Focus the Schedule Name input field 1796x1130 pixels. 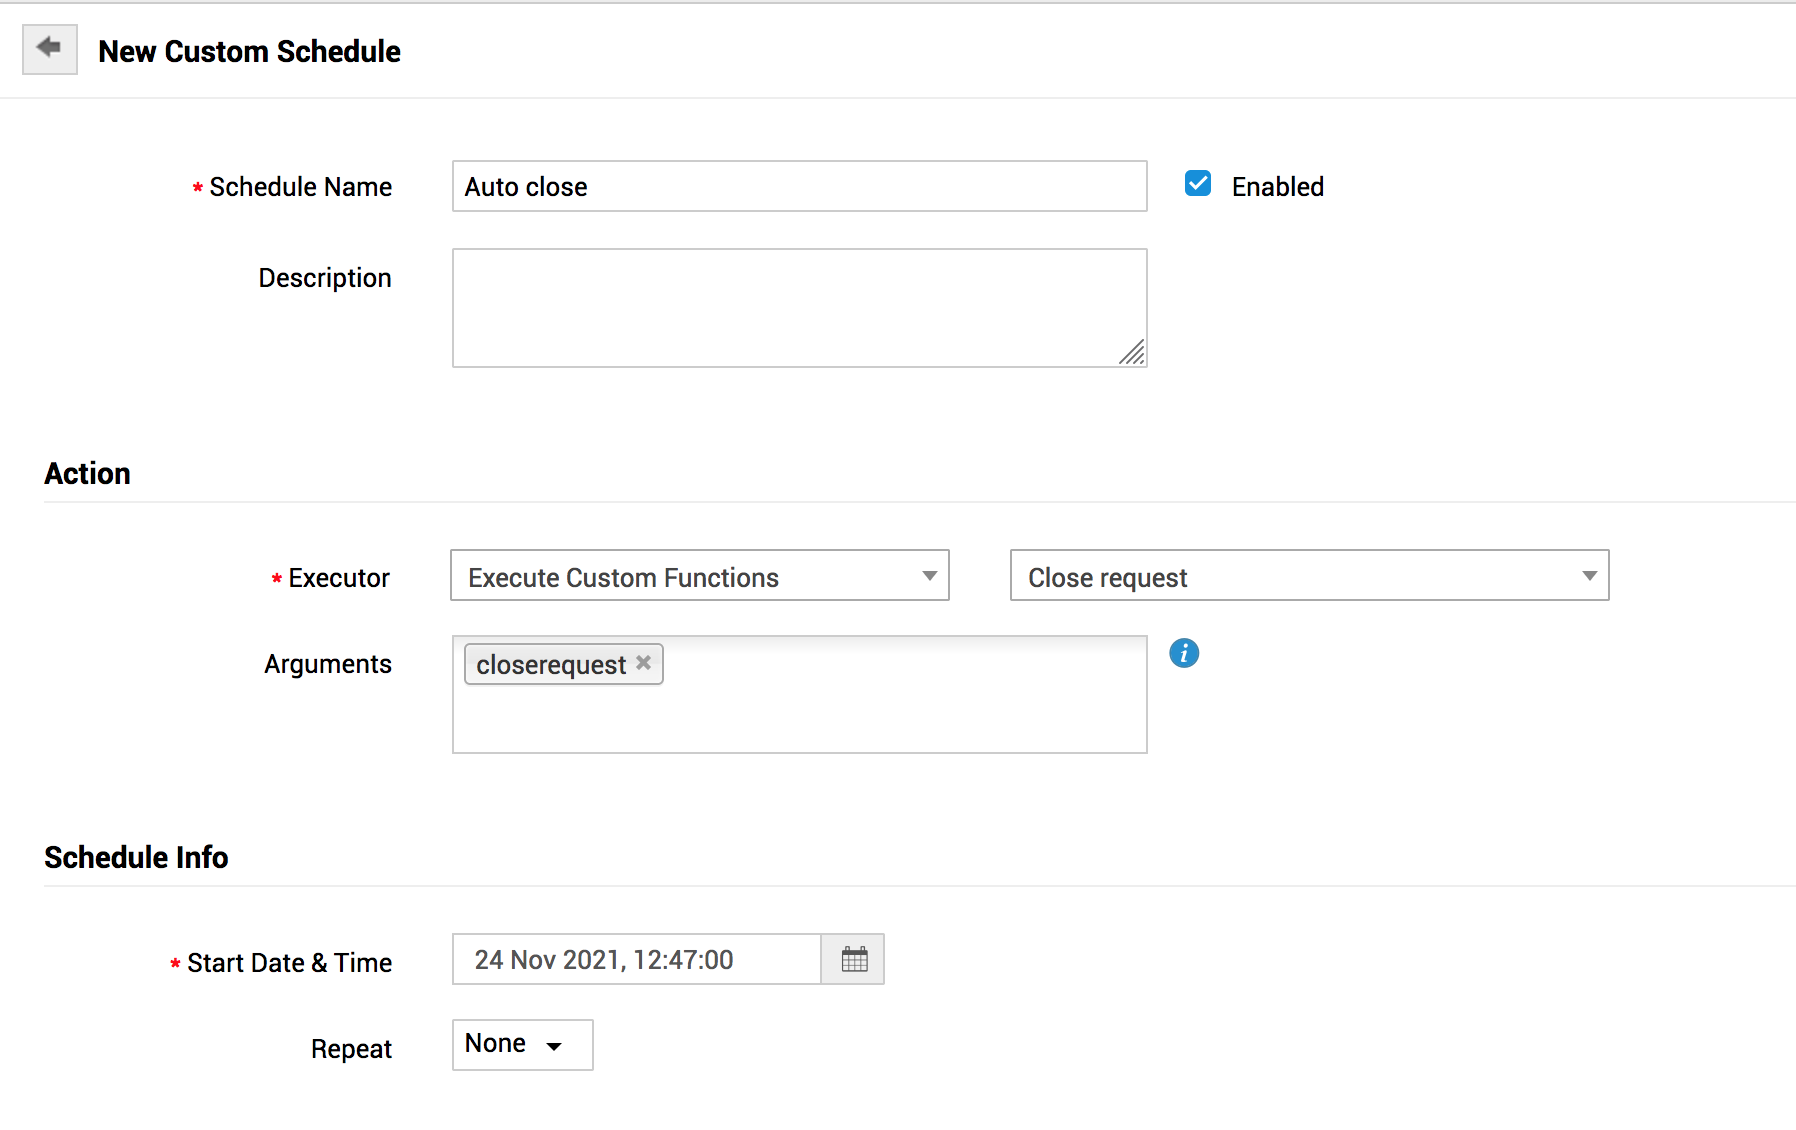point(799,187)
